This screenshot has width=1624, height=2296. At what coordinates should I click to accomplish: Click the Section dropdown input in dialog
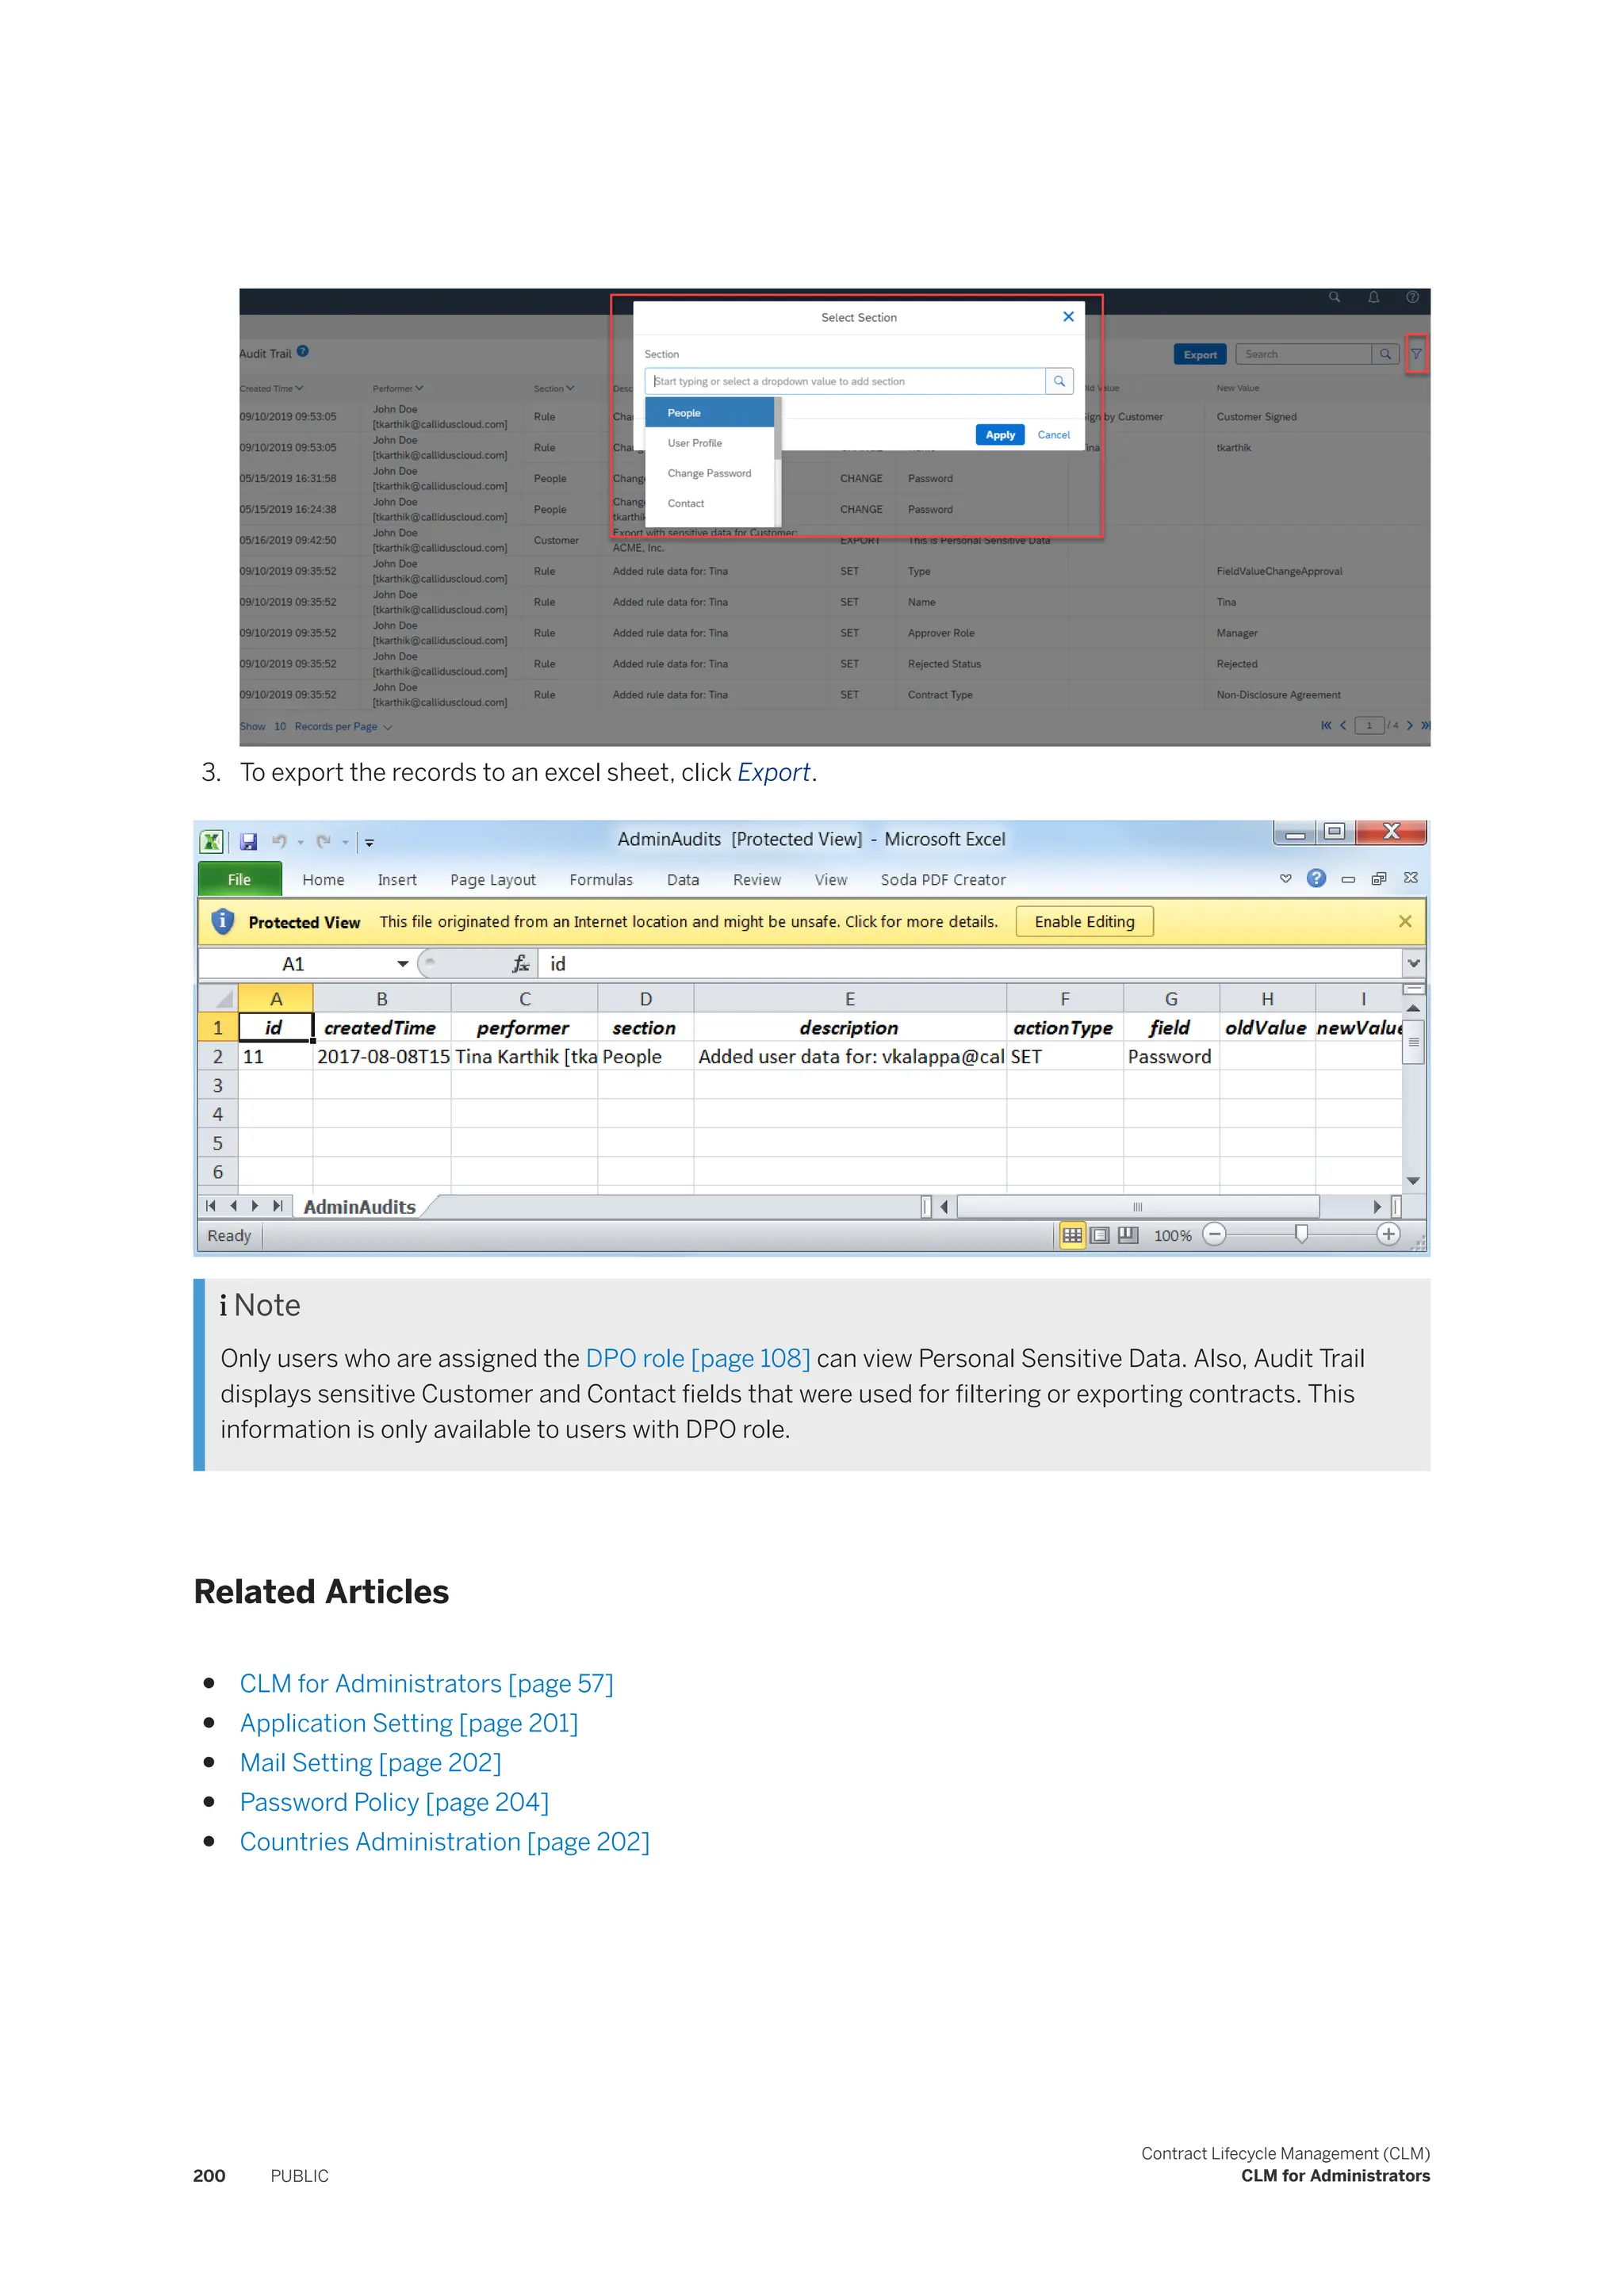[845, 382]
